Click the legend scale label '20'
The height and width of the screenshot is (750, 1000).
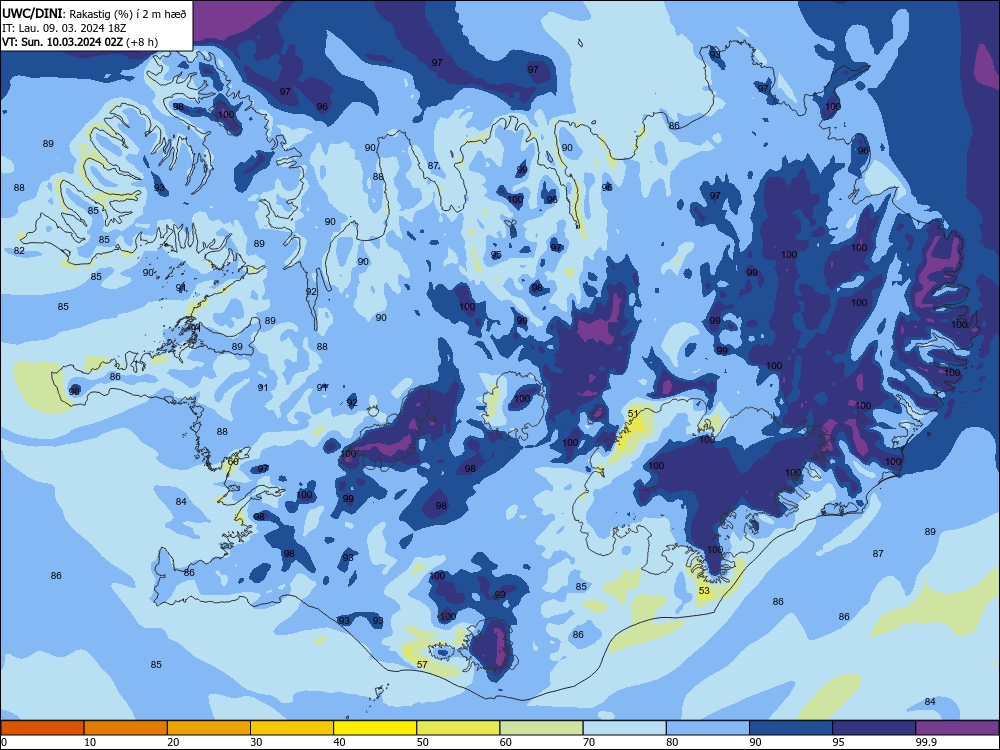tap(173, 742)
